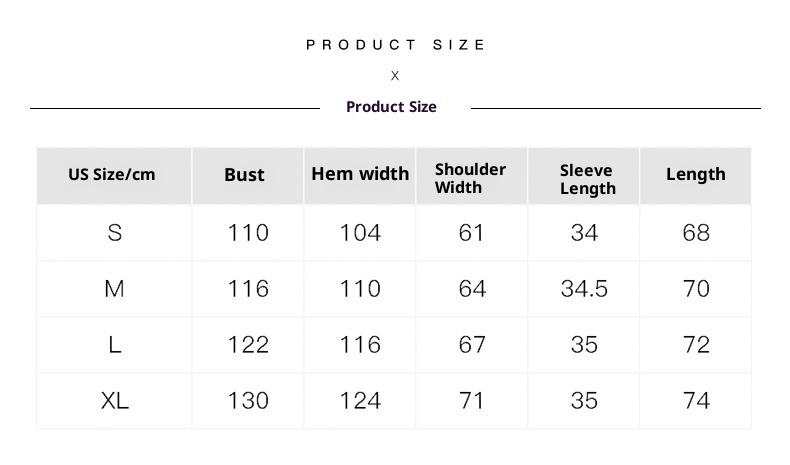
Task: Click the small x below the title
Action: coord(395,76)
